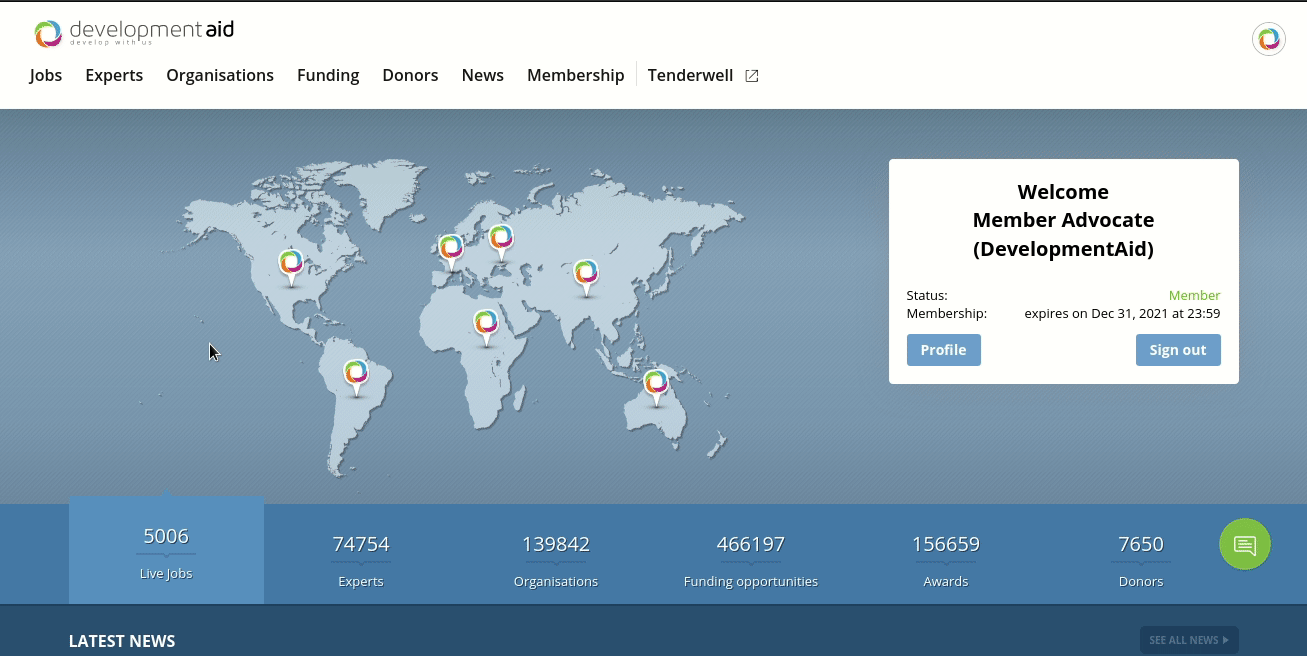The height and width of the screenshot is (656, 1307).
Task: Select the North America map pin
Action: [x=291, y=267]
